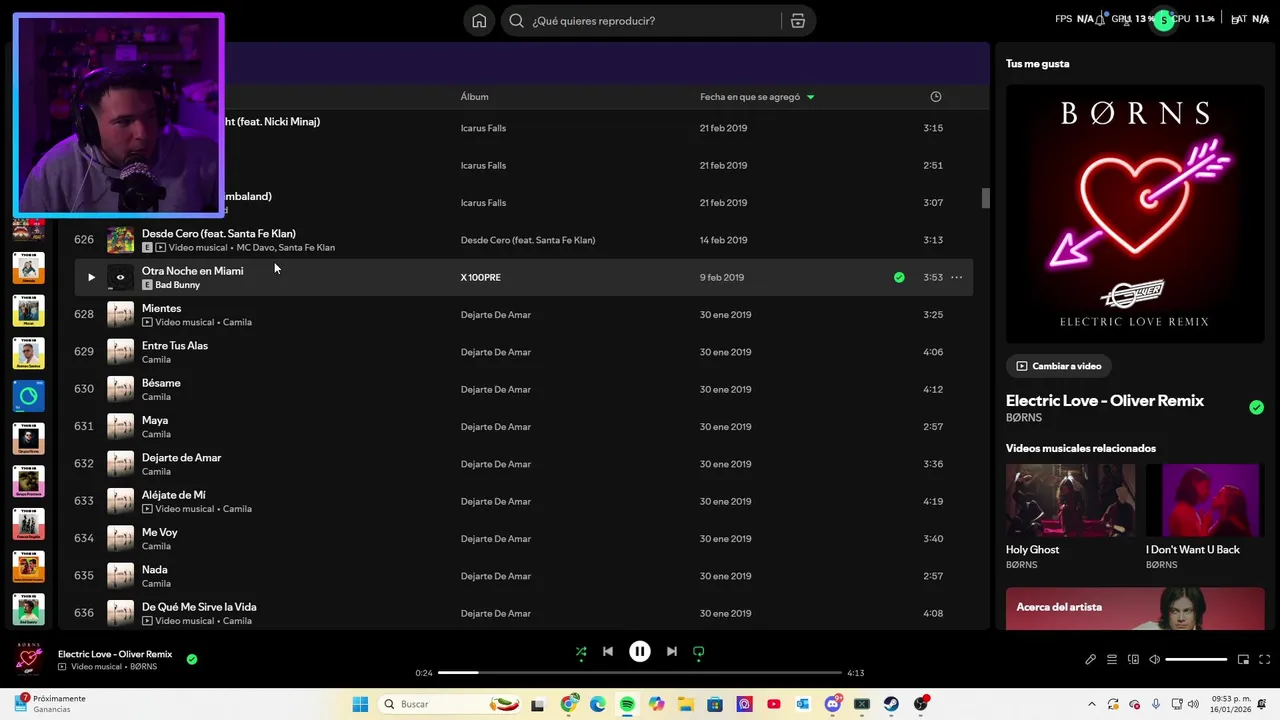Open Windows system volume tray icon
This screenshot has width=1280, height=720.
(x=1193, y=704)
